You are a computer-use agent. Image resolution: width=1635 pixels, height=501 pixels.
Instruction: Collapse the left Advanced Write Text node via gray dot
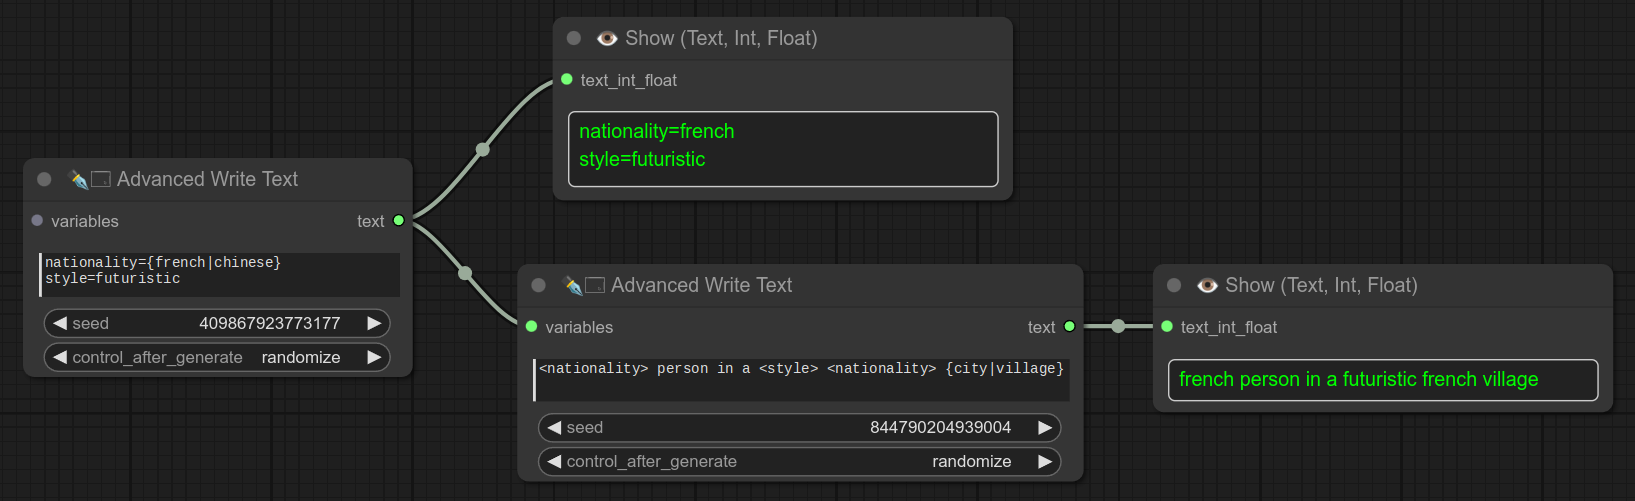click(44, 179)
